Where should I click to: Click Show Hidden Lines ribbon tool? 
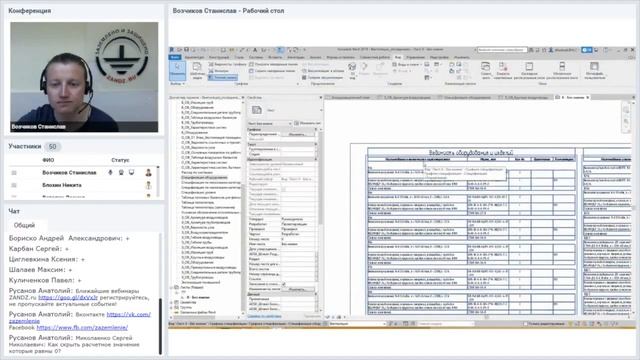click(x=273, y=64)
